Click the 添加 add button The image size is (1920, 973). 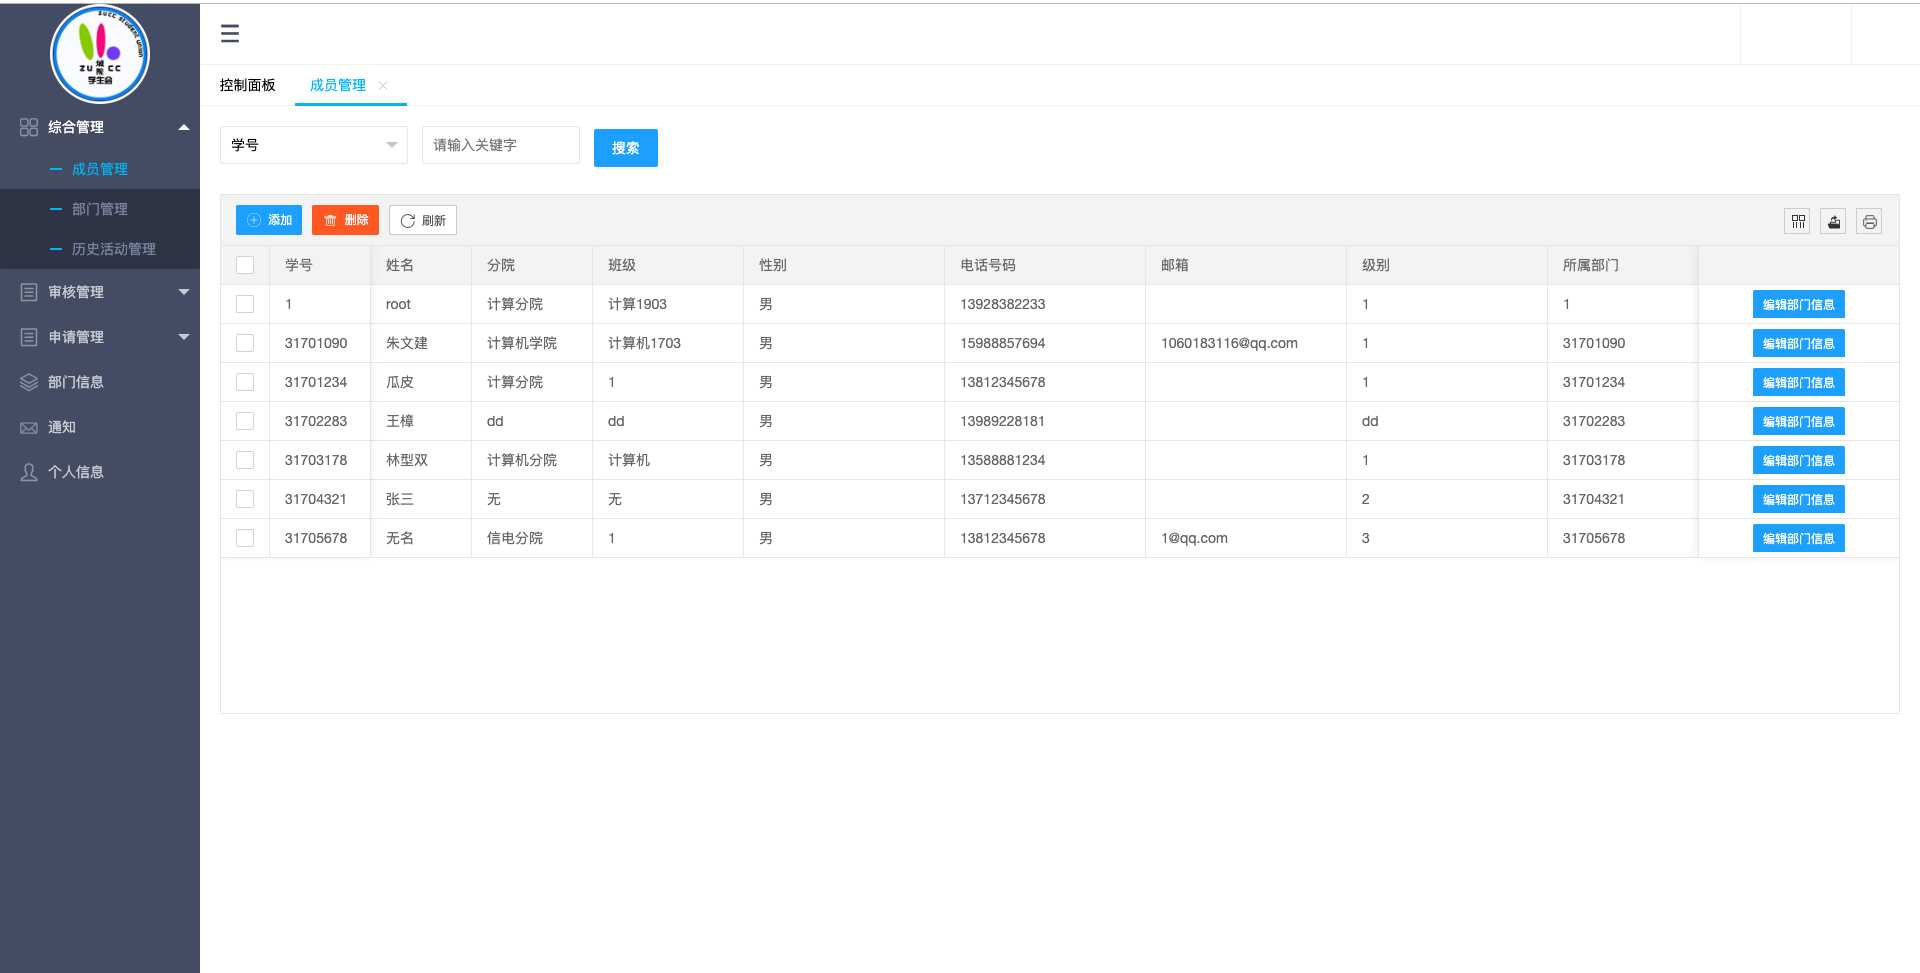pyautogui.click(x=269, y=220)
